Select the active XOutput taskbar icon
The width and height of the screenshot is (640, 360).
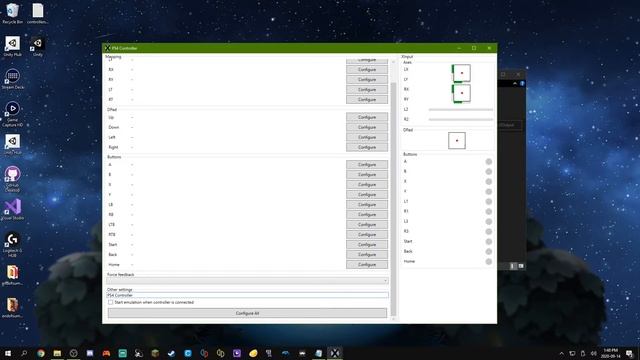point(335,353)
